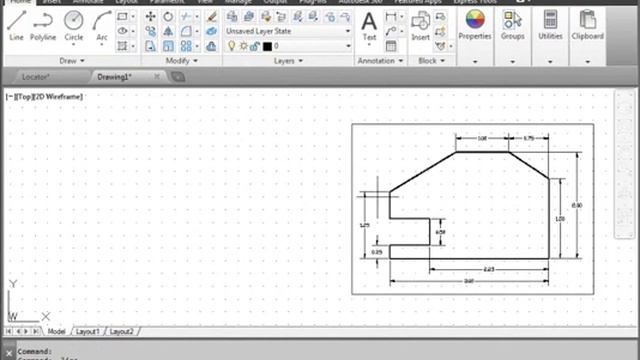Switch to the Locator drawing tab

(x=36, y=77)
